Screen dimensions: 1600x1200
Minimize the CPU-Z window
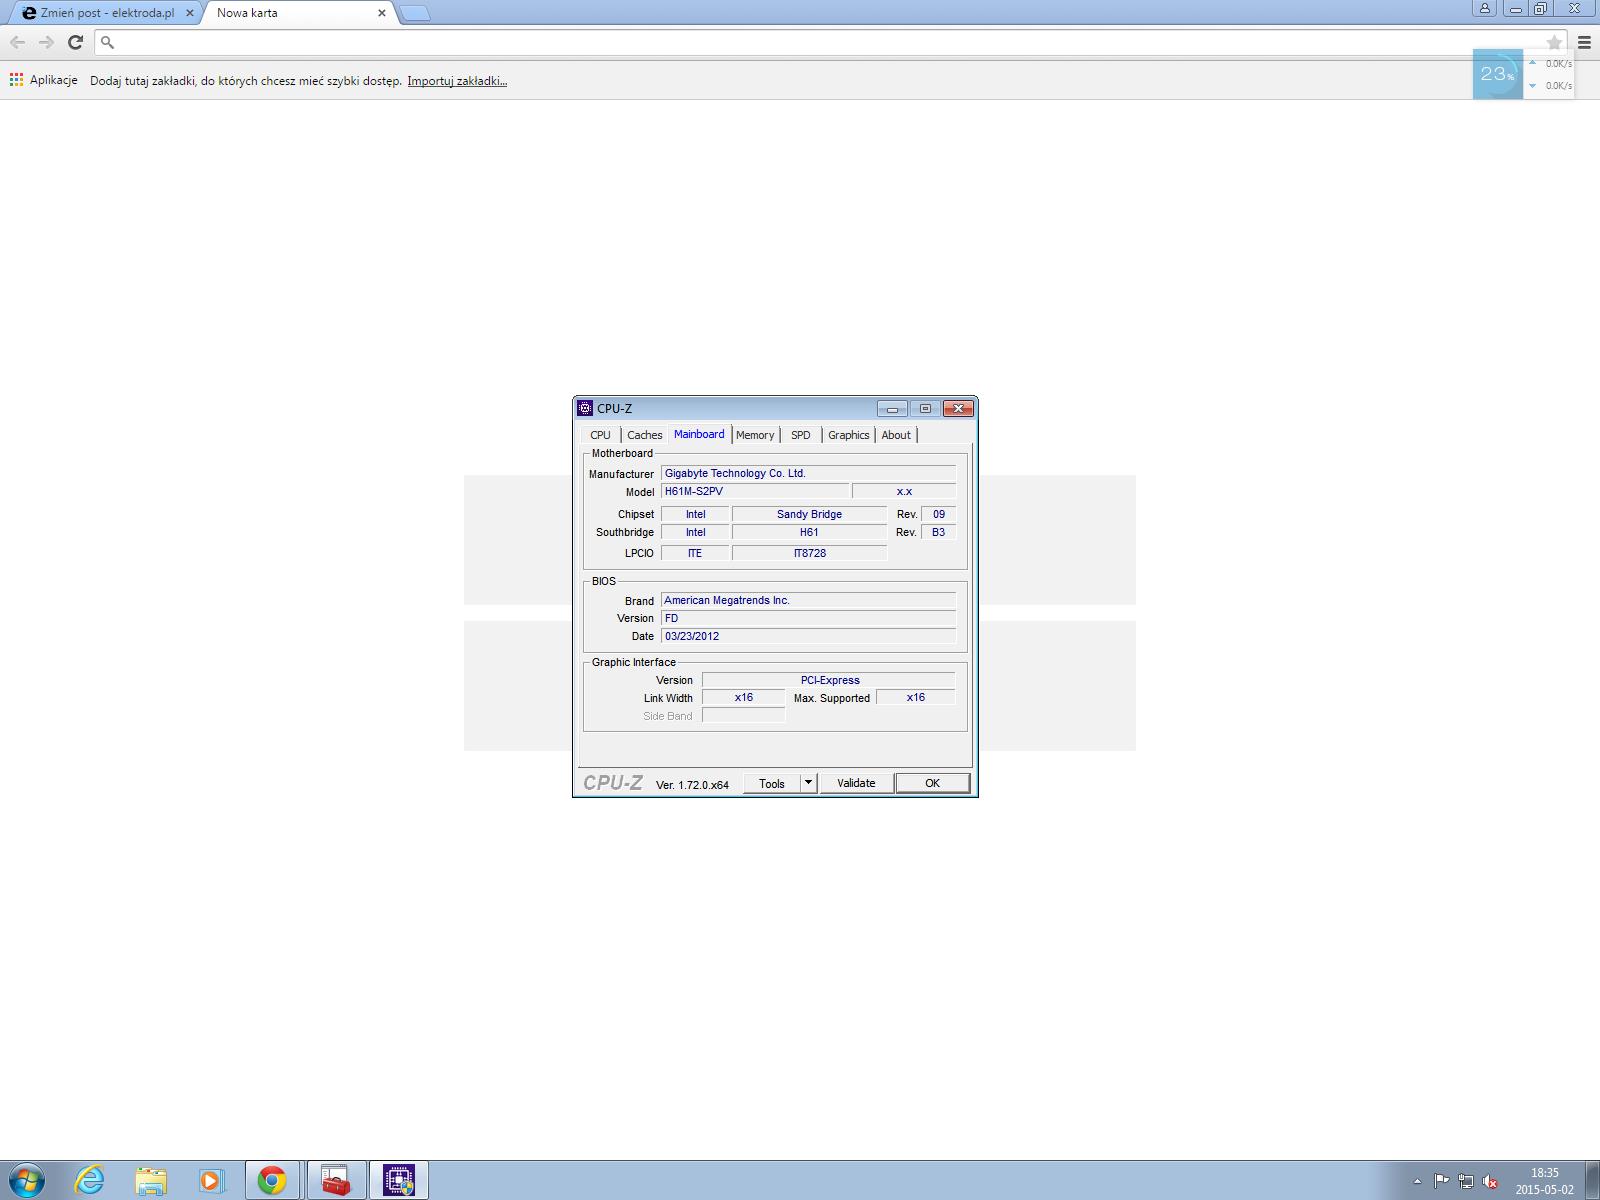coord(892,408)
